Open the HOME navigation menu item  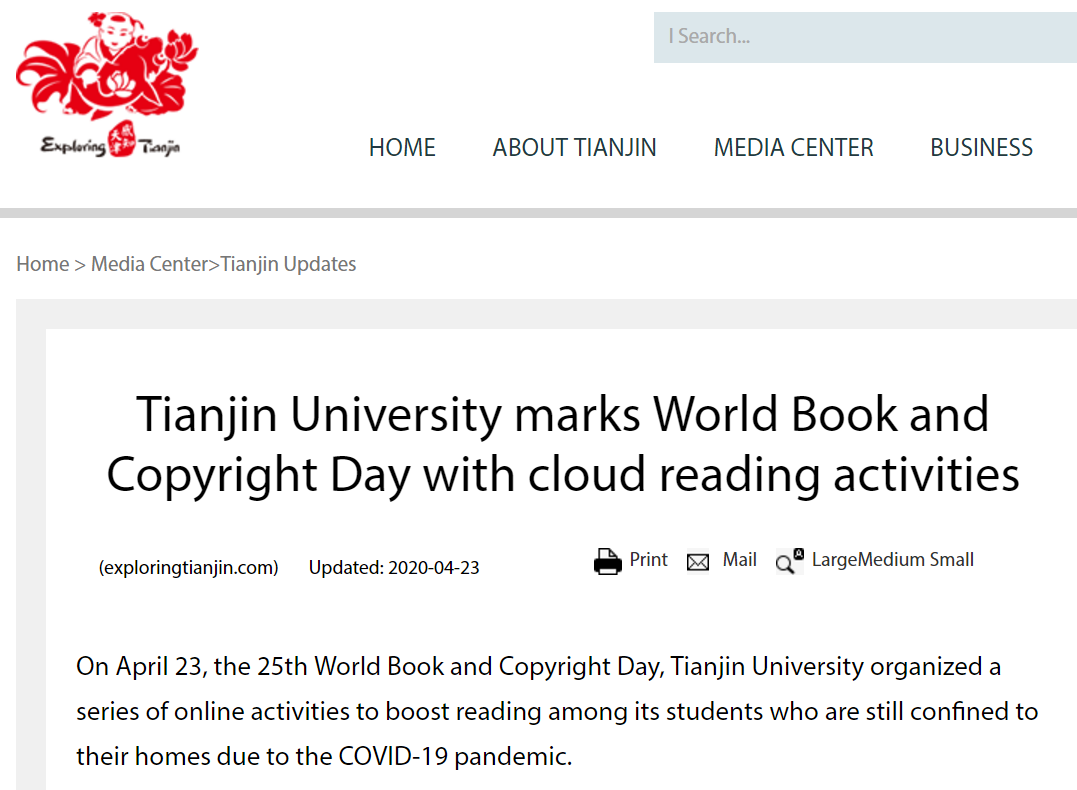402,148
